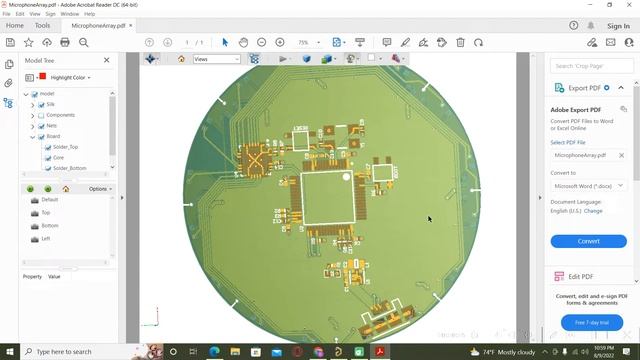Toggle the Board checkbox
640x360 pixels.
pos(41,137)
